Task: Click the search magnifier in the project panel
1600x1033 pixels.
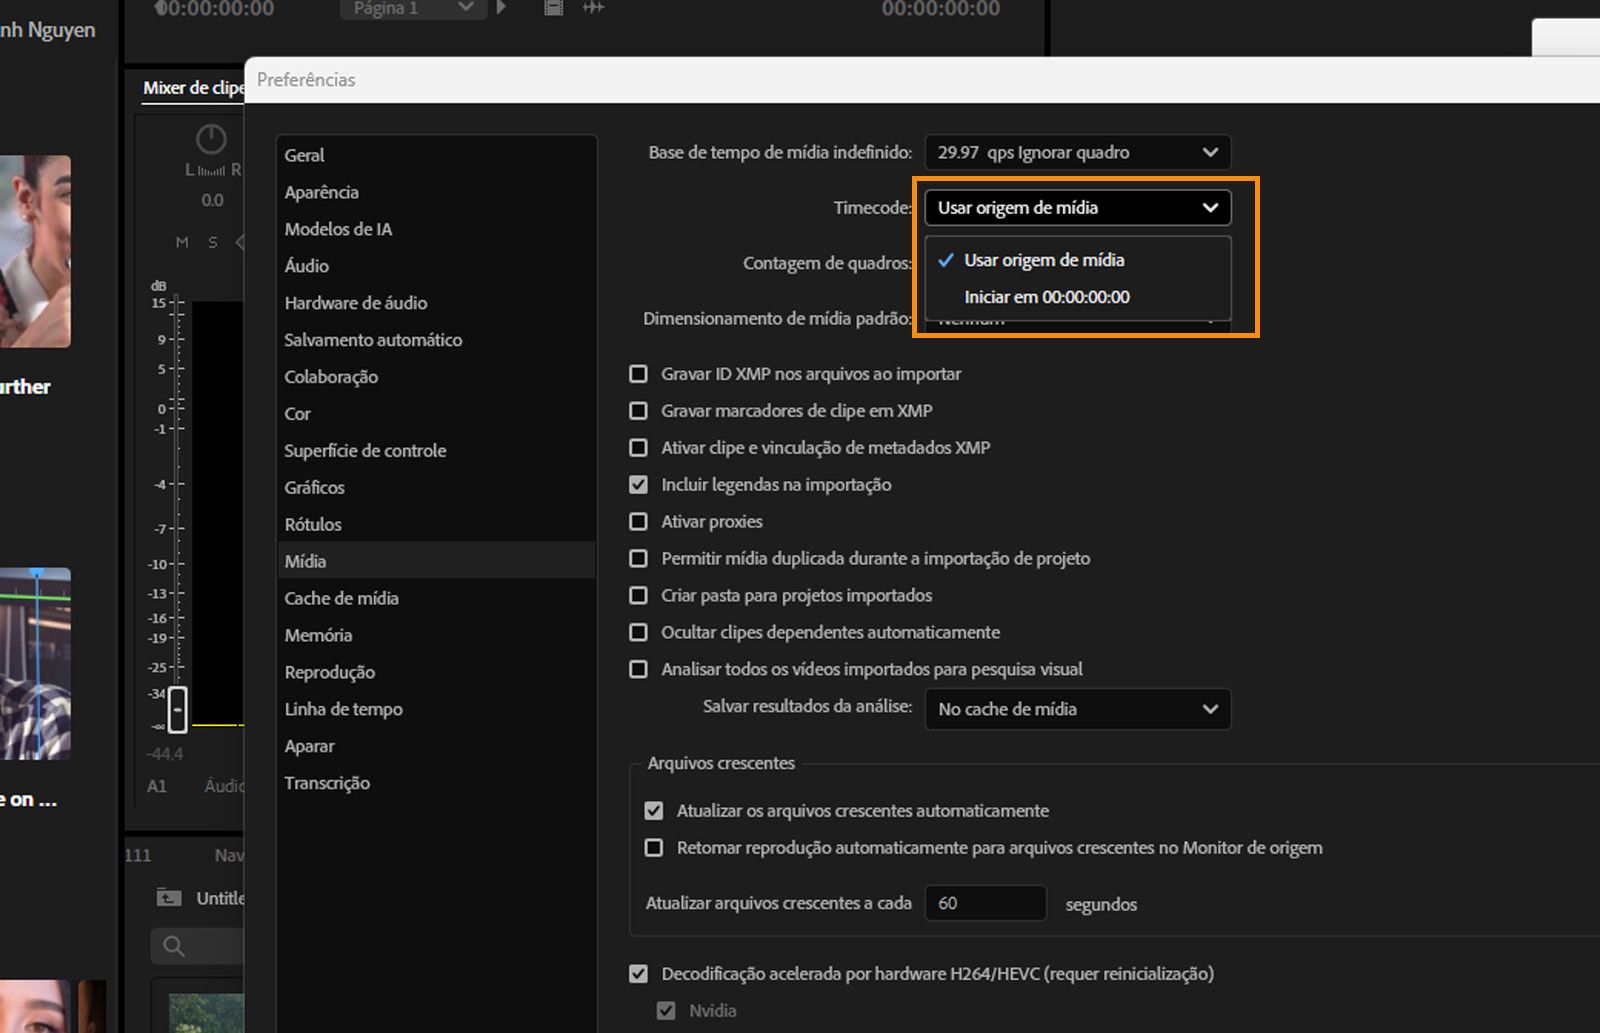Action: (x=173, y=945)
